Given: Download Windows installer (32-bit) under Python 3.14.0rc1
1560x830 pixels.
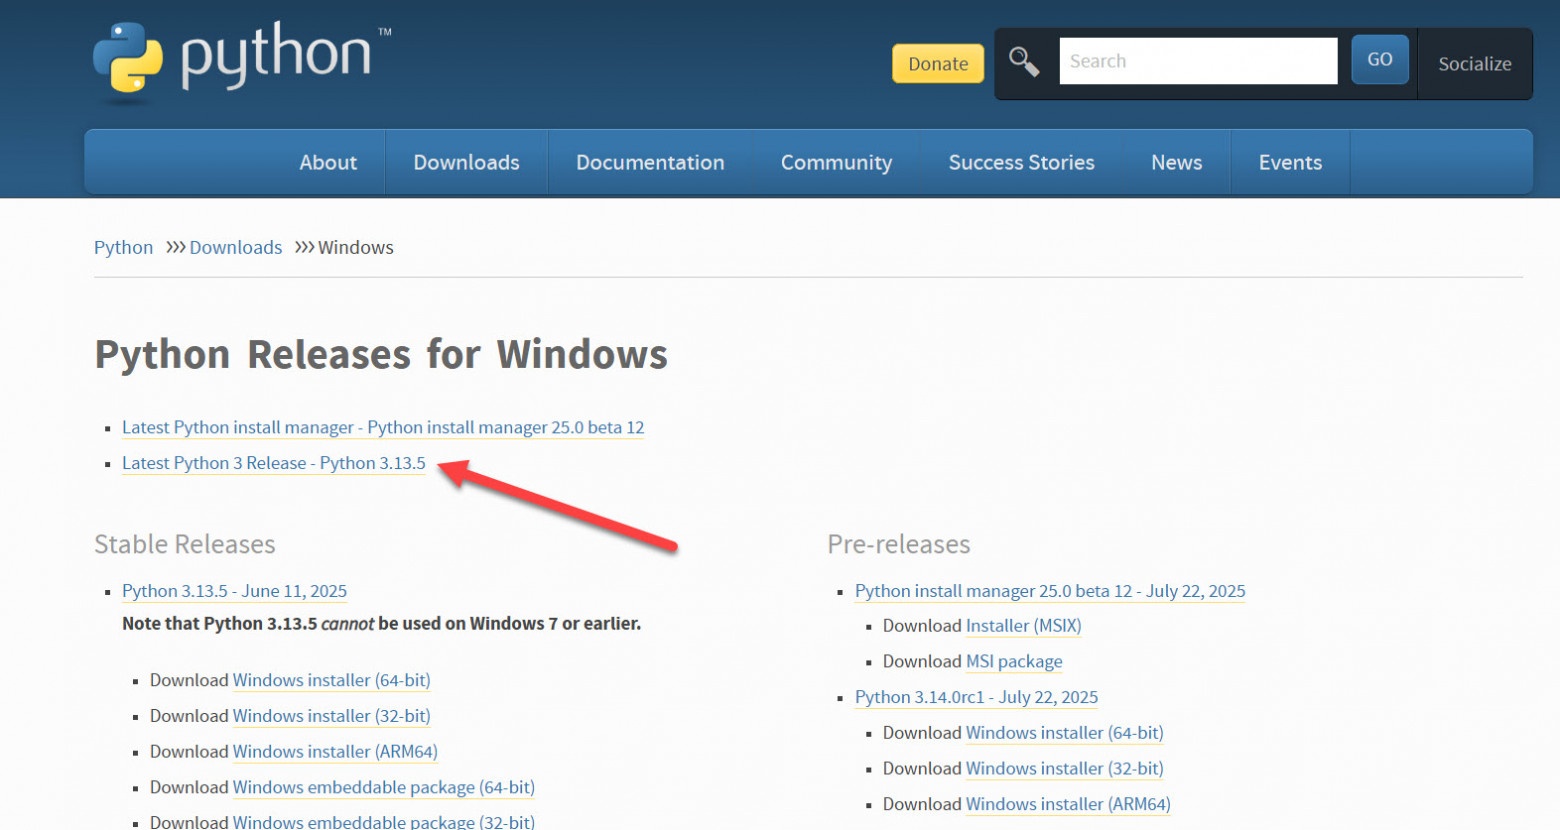Looking at the screenshot, I should point(1065,769).
